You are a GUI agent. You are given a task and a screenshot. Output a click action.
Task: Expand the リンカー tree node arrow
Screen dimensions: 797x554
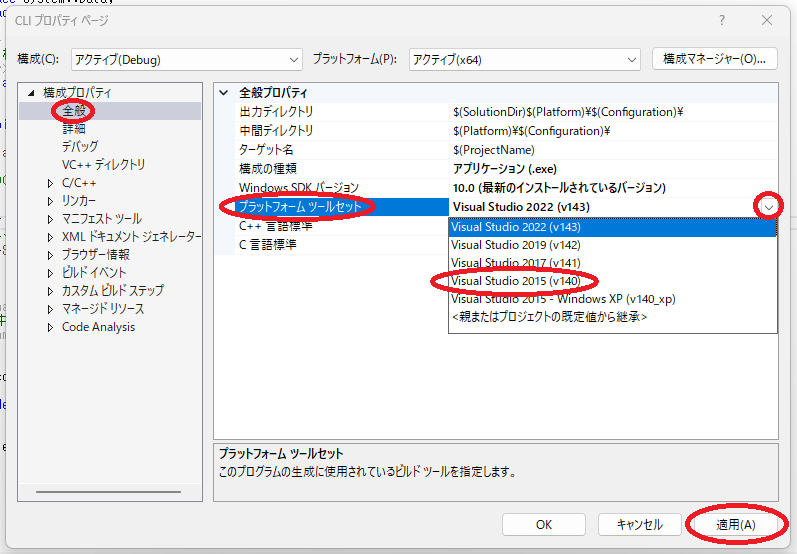tap(51, 201)
